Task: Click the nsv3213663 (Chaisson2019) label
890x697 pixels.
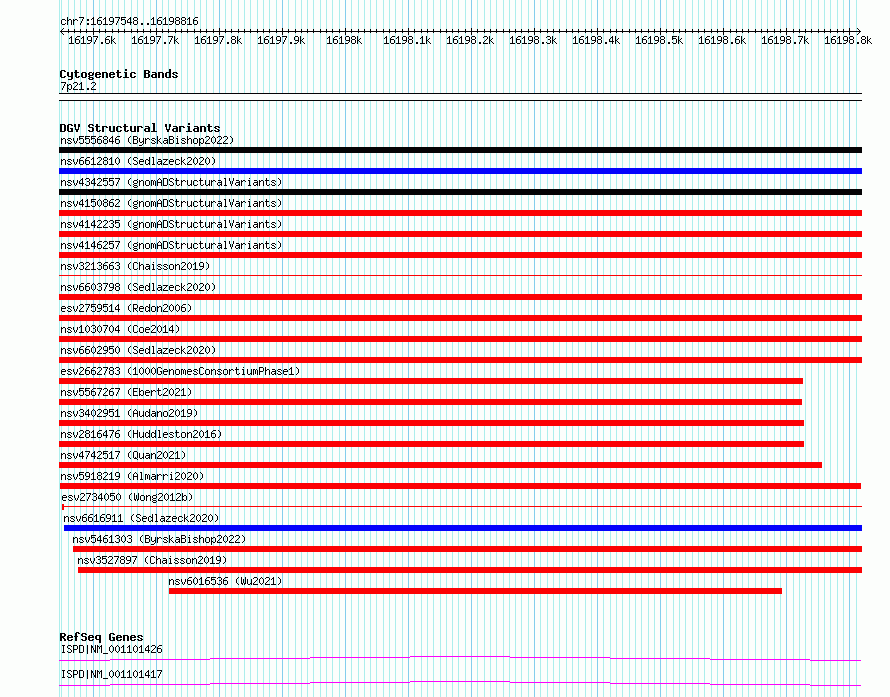Action: [135, 266]
